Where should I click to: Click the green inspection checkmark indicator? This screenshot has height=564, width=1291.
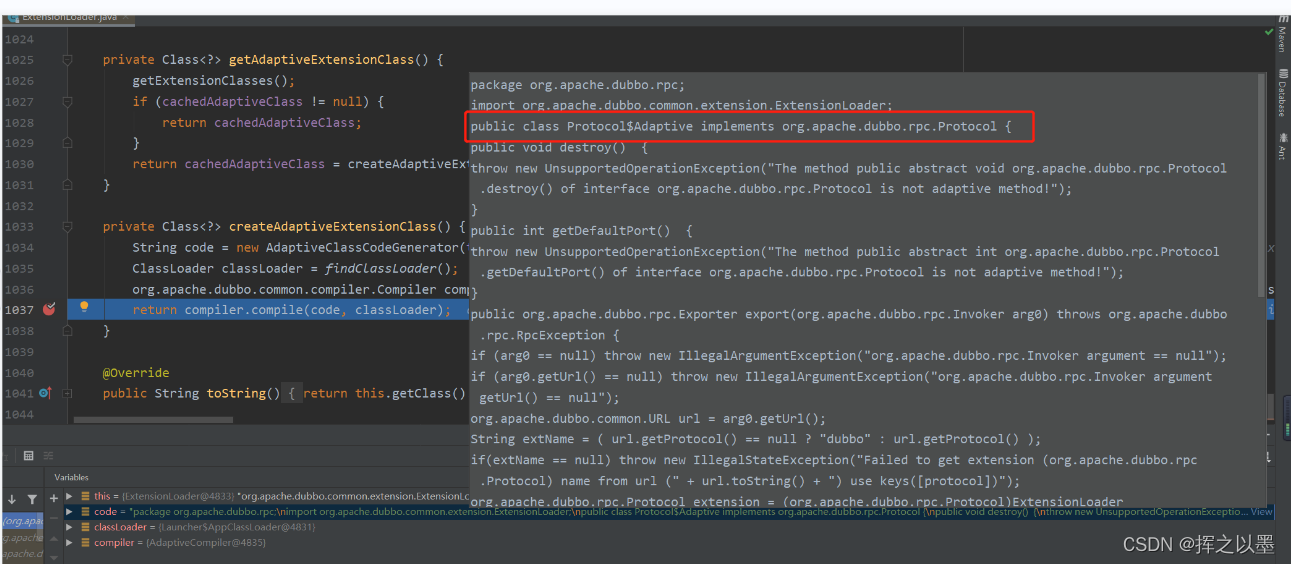(1270, 33)
